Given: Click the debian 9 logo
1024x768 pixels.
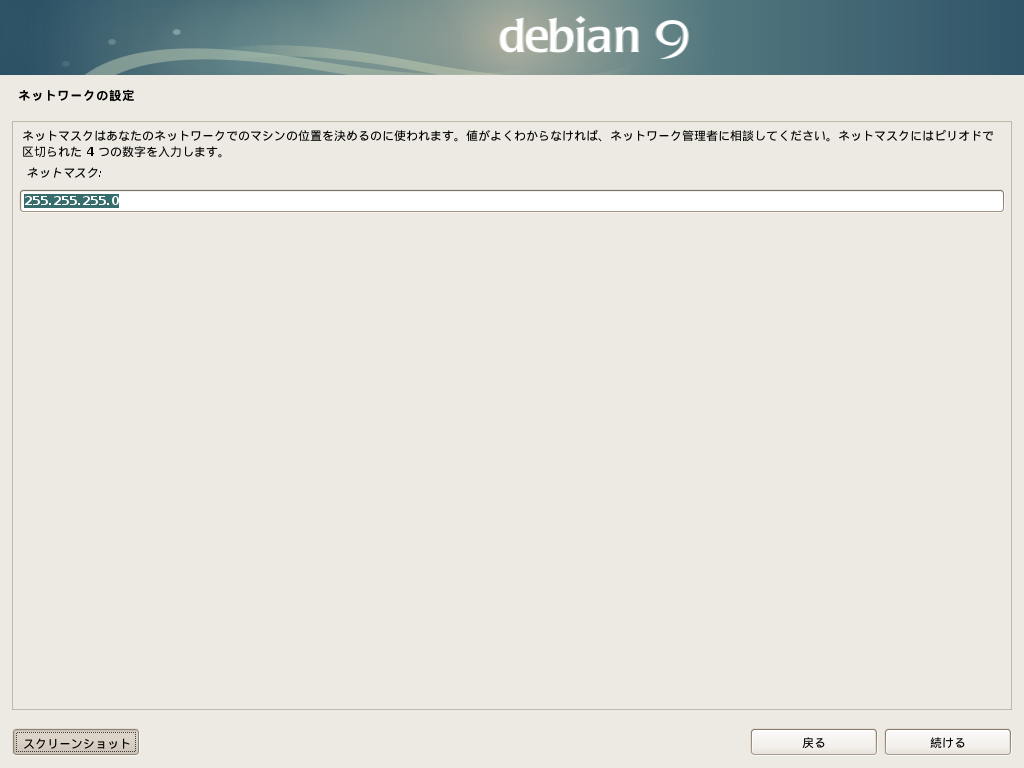Looking at the screenshot, I should (593, 37).
